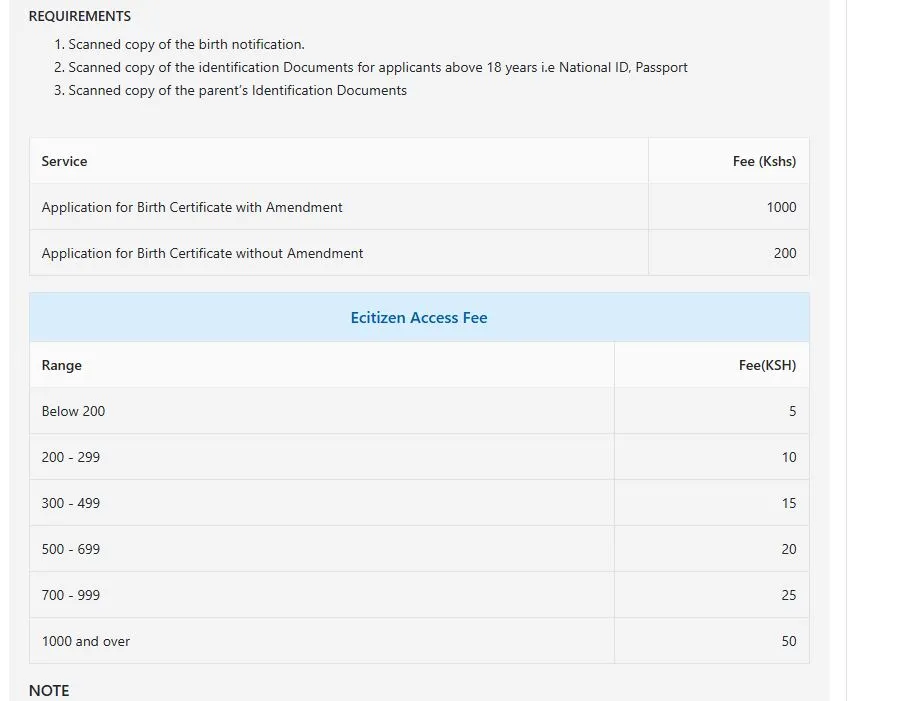Screen dimensions: 897x701
Task: Click the fee value 5
Action: 792,411
